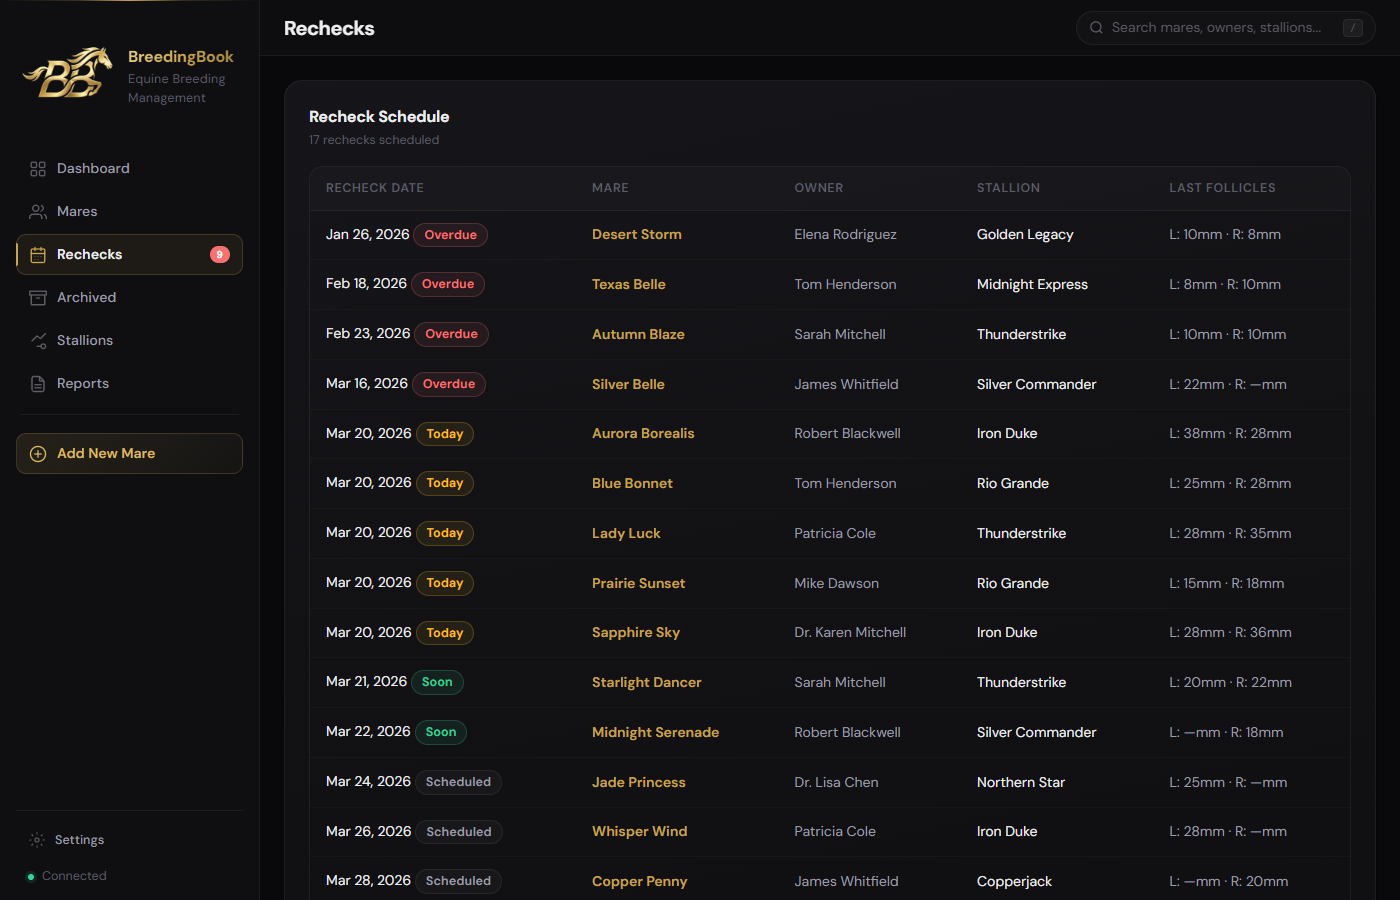Click the Stallions chart icon
The width and height of the screenshot is (1400, 900).
coord(38,341)
